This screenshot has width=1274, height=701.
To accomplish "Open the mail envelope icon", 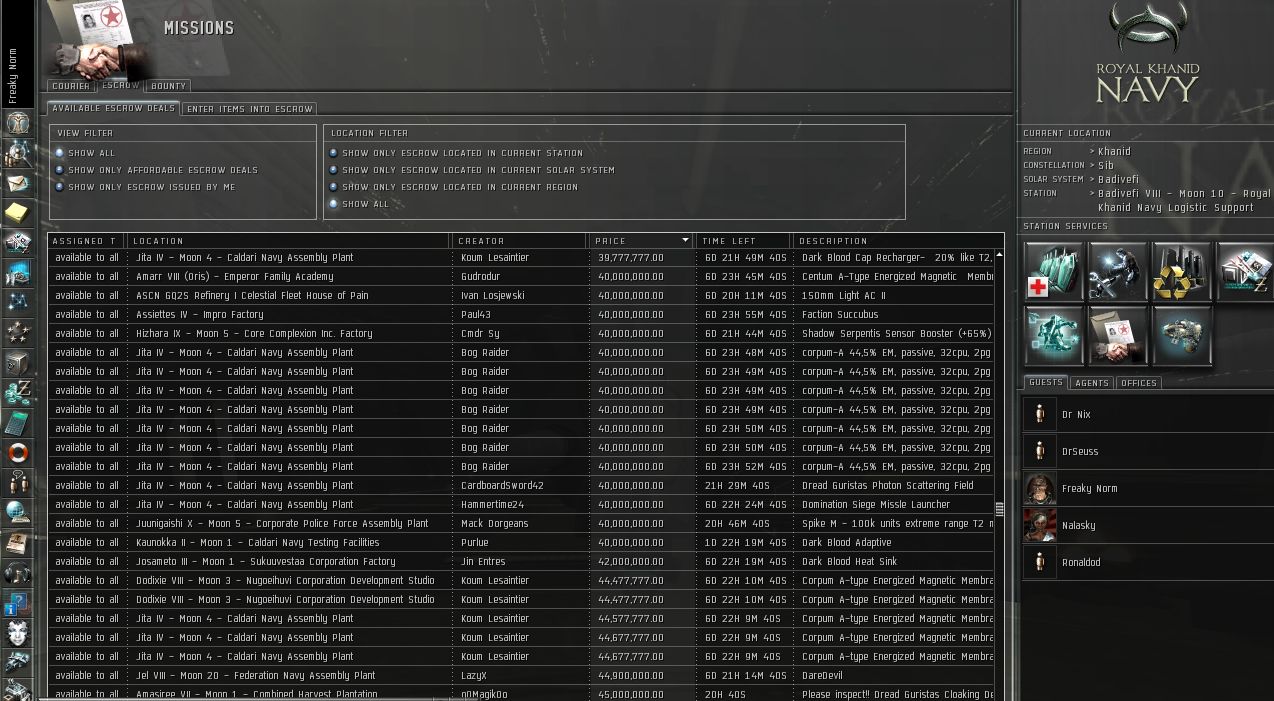I will 18,183.
